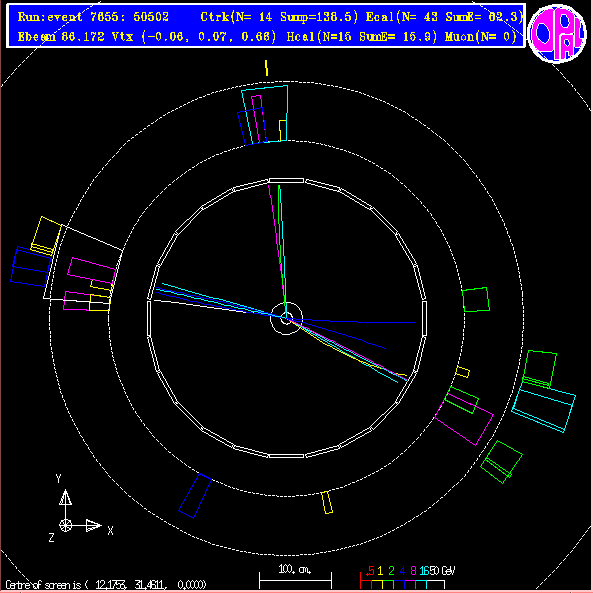
Task: Click the small yellow block at bottom
Action: coord(327,503)
